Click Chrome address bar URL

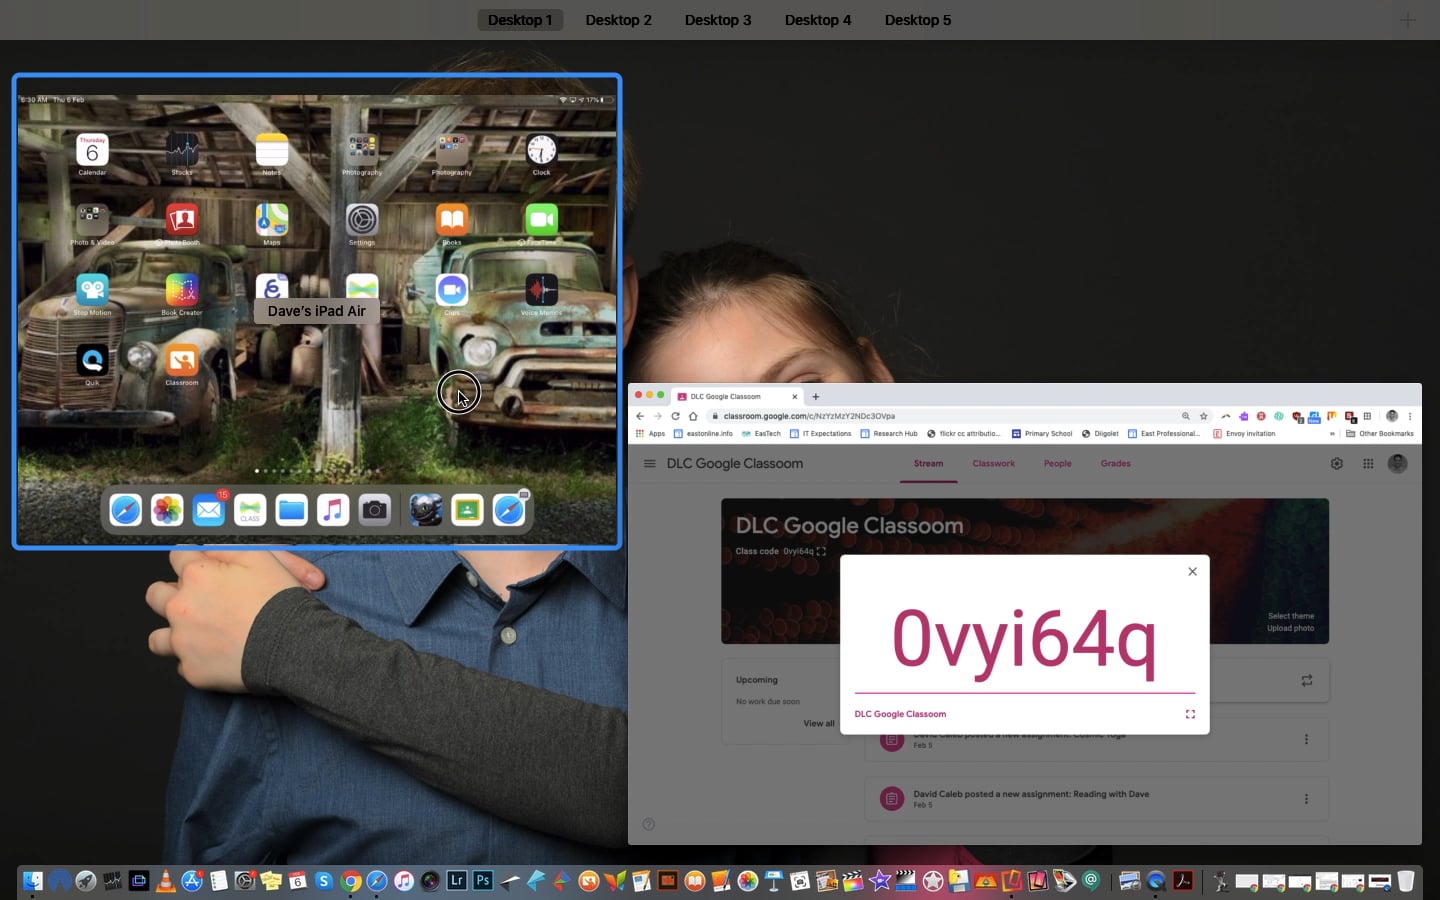coord(809,416)
